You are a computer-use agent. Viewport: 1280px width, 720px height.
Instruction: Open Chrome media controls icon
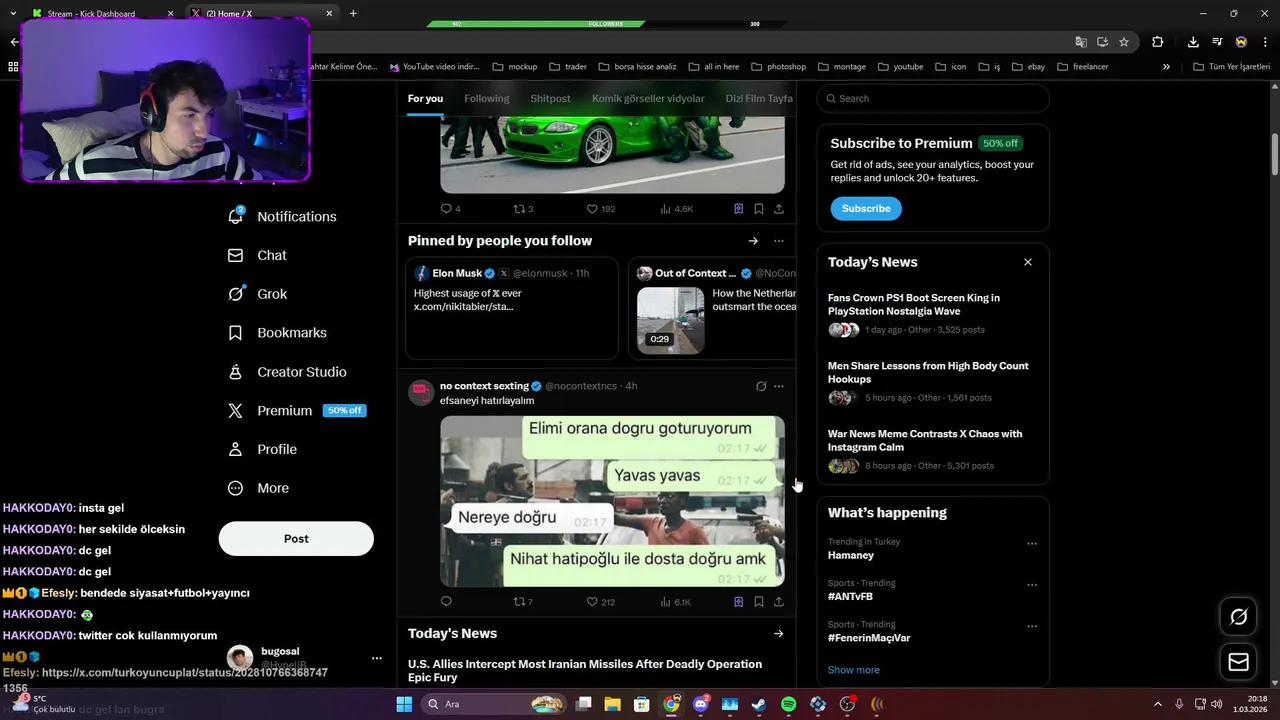(x=1217, y=42)
